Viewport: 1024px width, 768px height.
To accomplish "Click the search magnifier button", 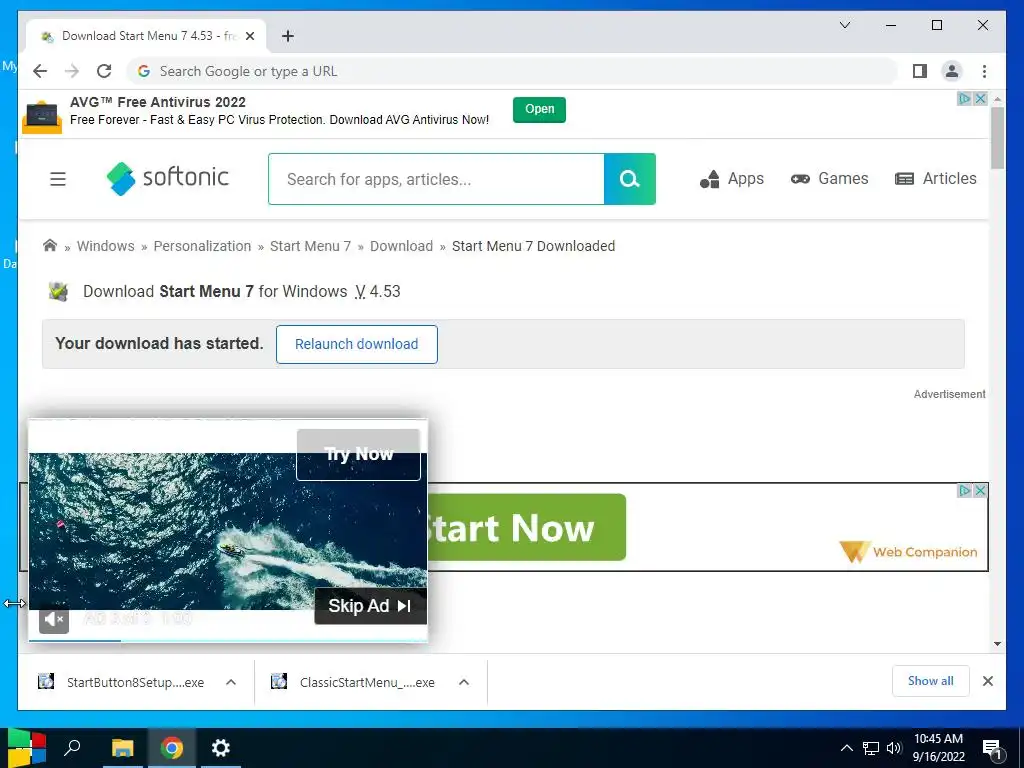I will (x=630, y=179).
